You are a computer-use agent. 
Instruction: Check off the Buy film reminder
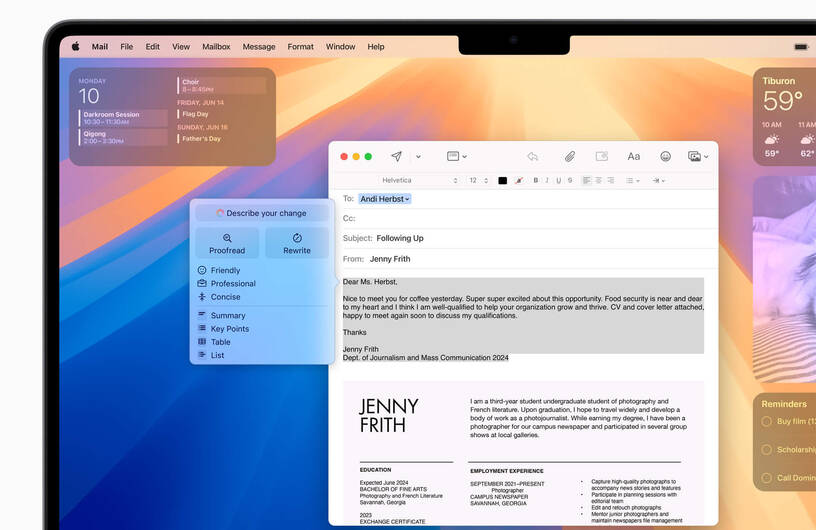click(767, 421)
